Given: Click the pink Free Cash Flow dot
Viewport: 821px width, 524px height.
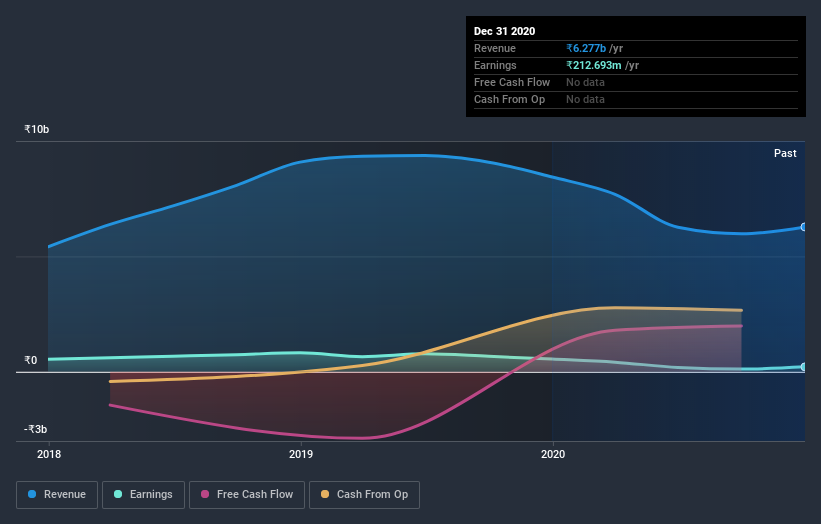Looking at the screenshot, I should [x=205, y=494].
